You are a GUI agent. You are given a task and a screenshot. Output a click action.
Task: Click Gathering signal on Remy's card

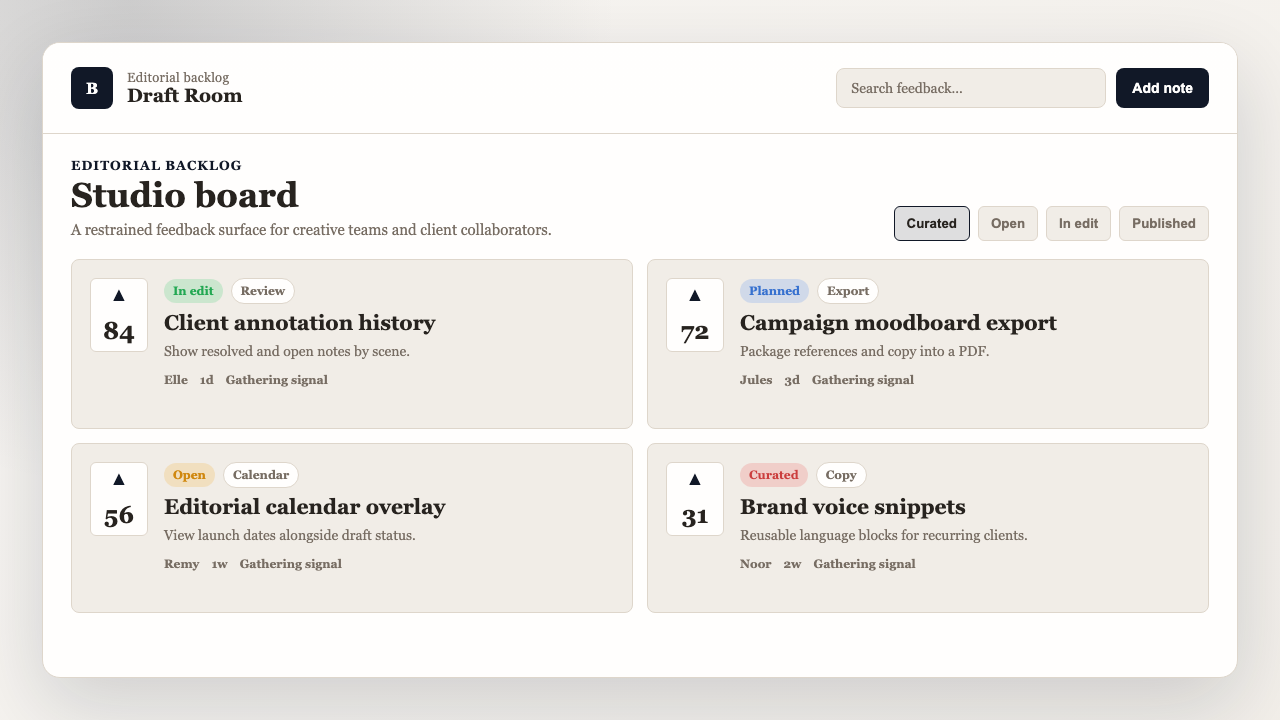tap(291, 564)
